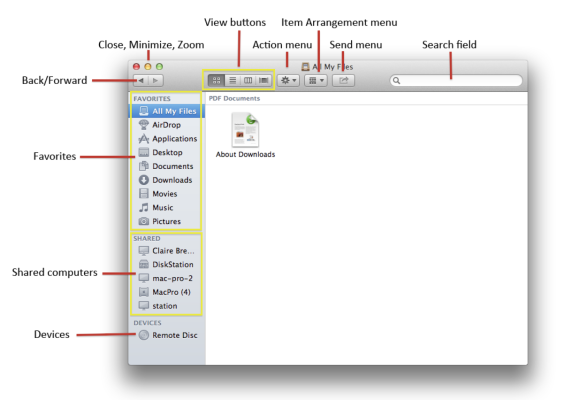
Task: Switch to list view
Action: tap(232, 80)
